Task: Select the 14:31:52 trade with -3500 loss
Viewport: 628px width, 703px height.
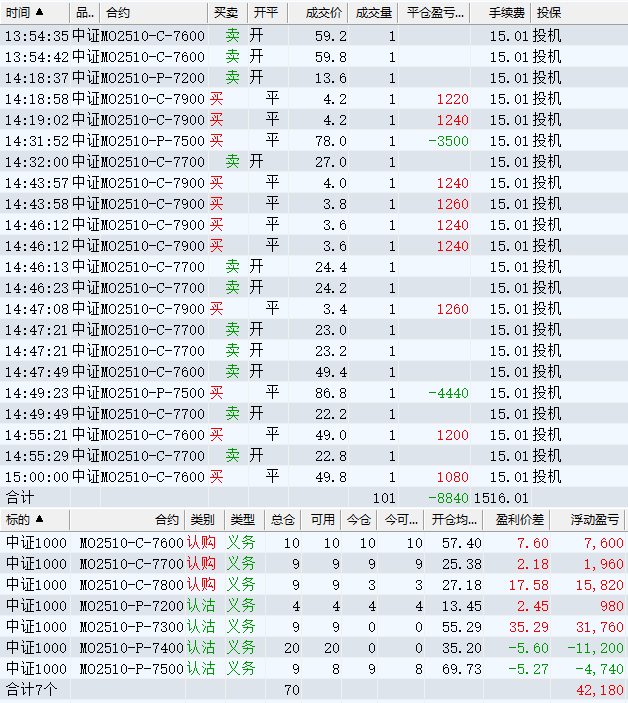Action: pyautogui.click(x=300, y=141)
